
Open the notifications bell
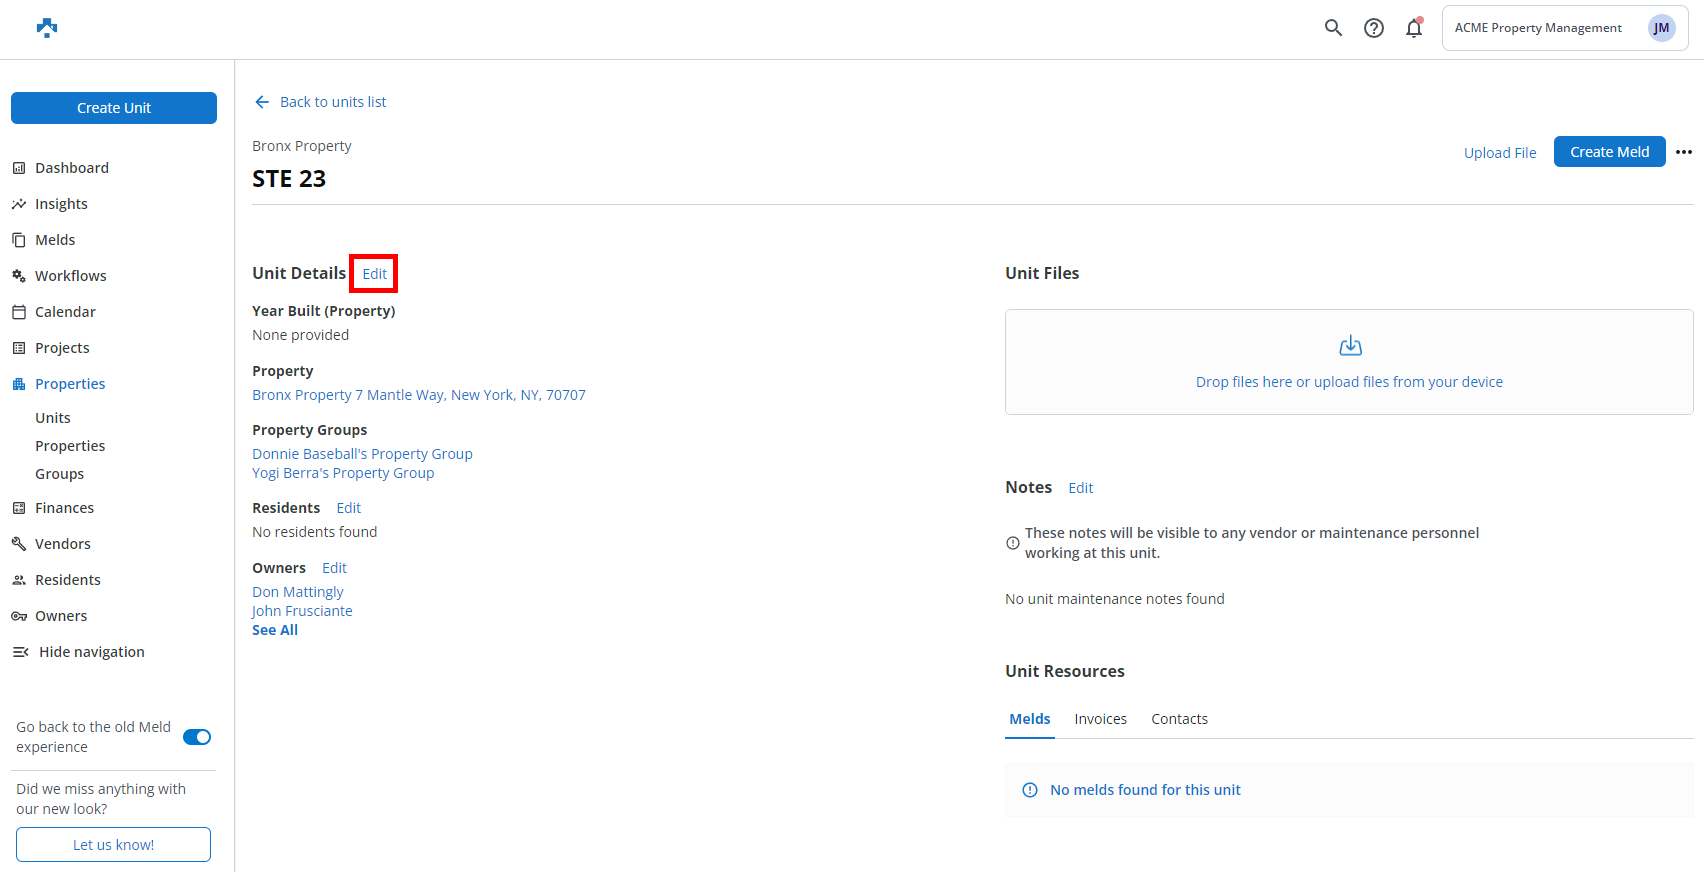pyautogui.click(x=1414, y=28)
